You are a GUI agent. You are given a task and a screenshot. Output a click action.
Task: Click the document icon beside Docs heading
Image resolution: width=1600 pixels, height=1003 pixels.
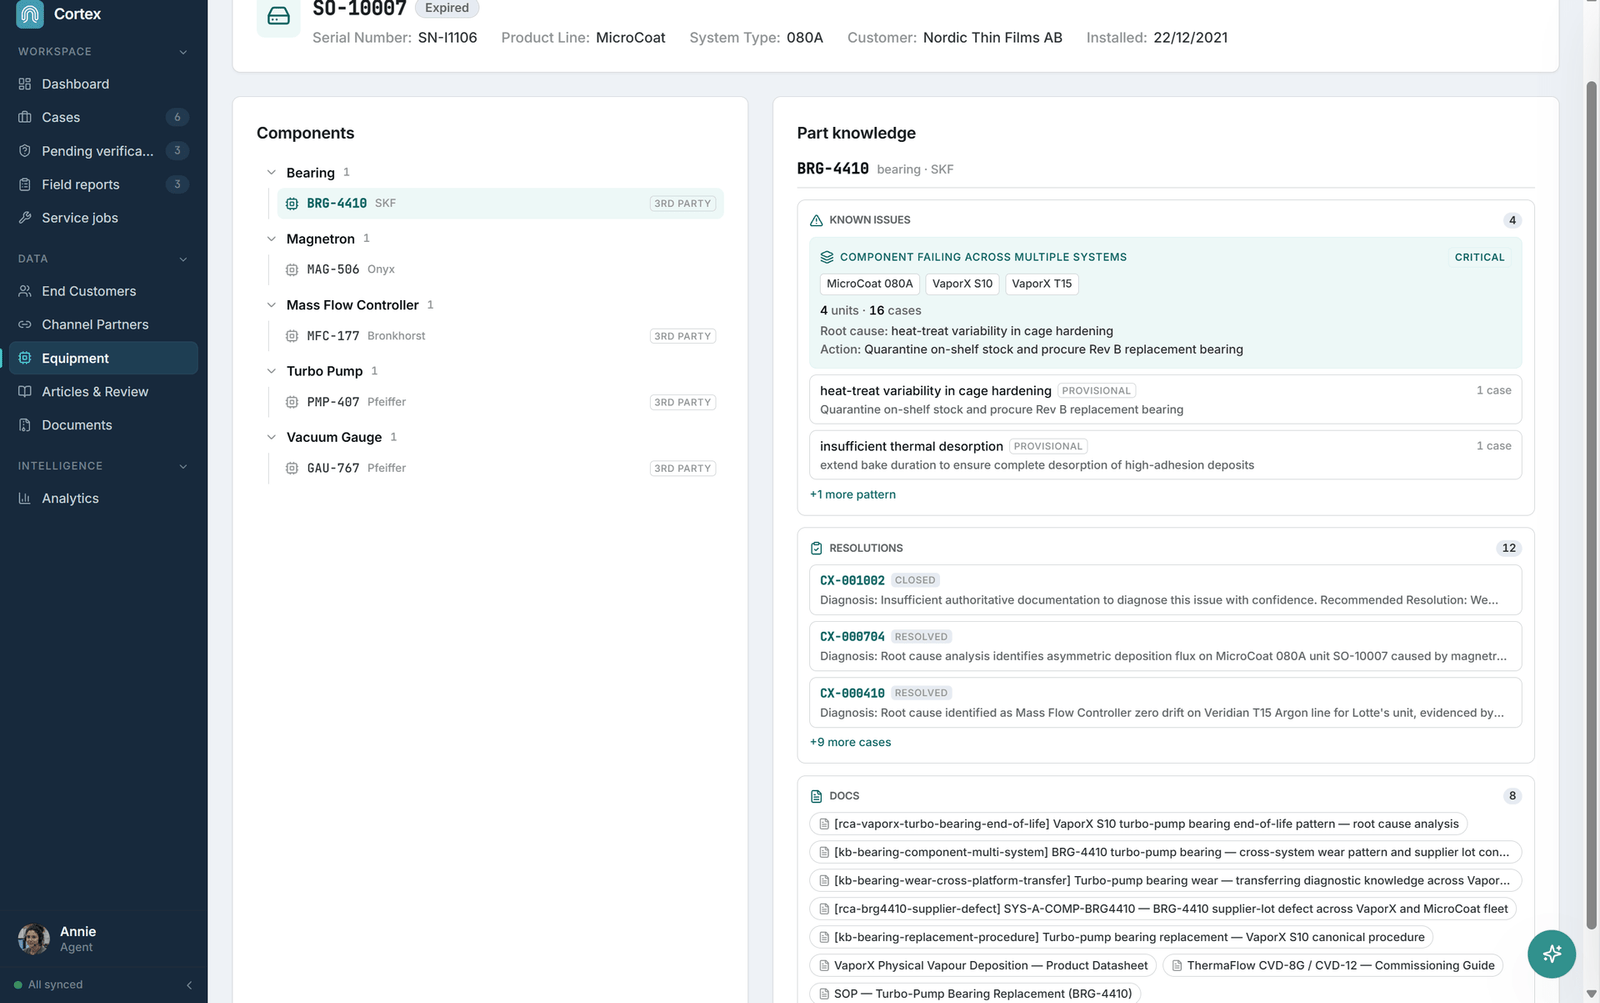[816, 796]
